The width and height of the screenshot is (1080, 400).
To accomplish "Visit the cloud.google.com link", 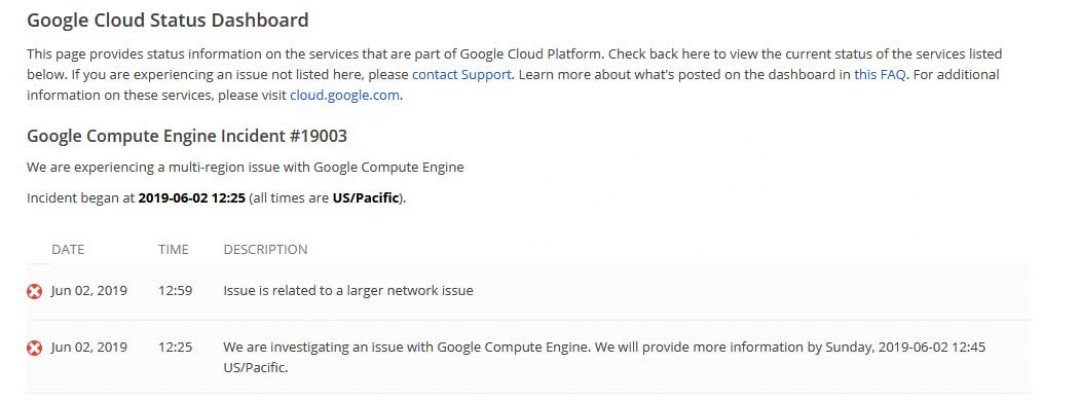I will 344,96.
